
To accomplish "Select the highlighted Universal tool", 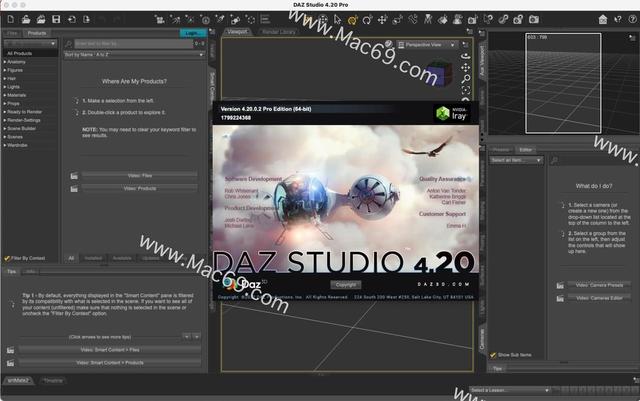I will (x=352, y=20).
